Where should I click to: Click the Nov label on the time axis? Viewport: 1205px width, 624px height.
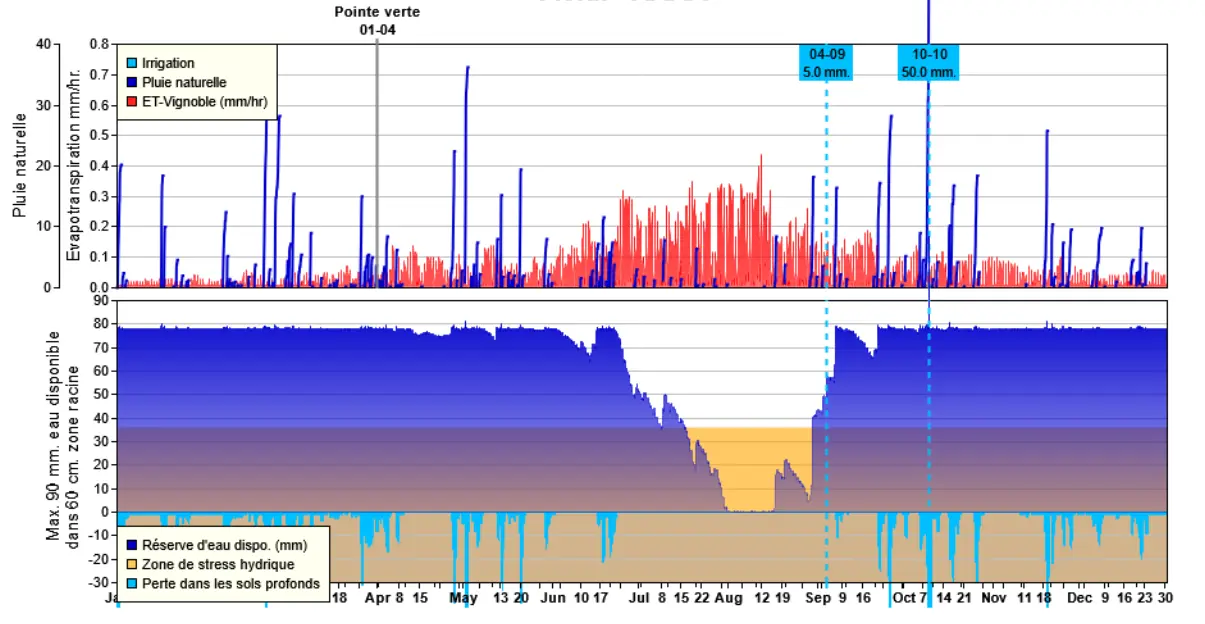(x=993, y=598)
